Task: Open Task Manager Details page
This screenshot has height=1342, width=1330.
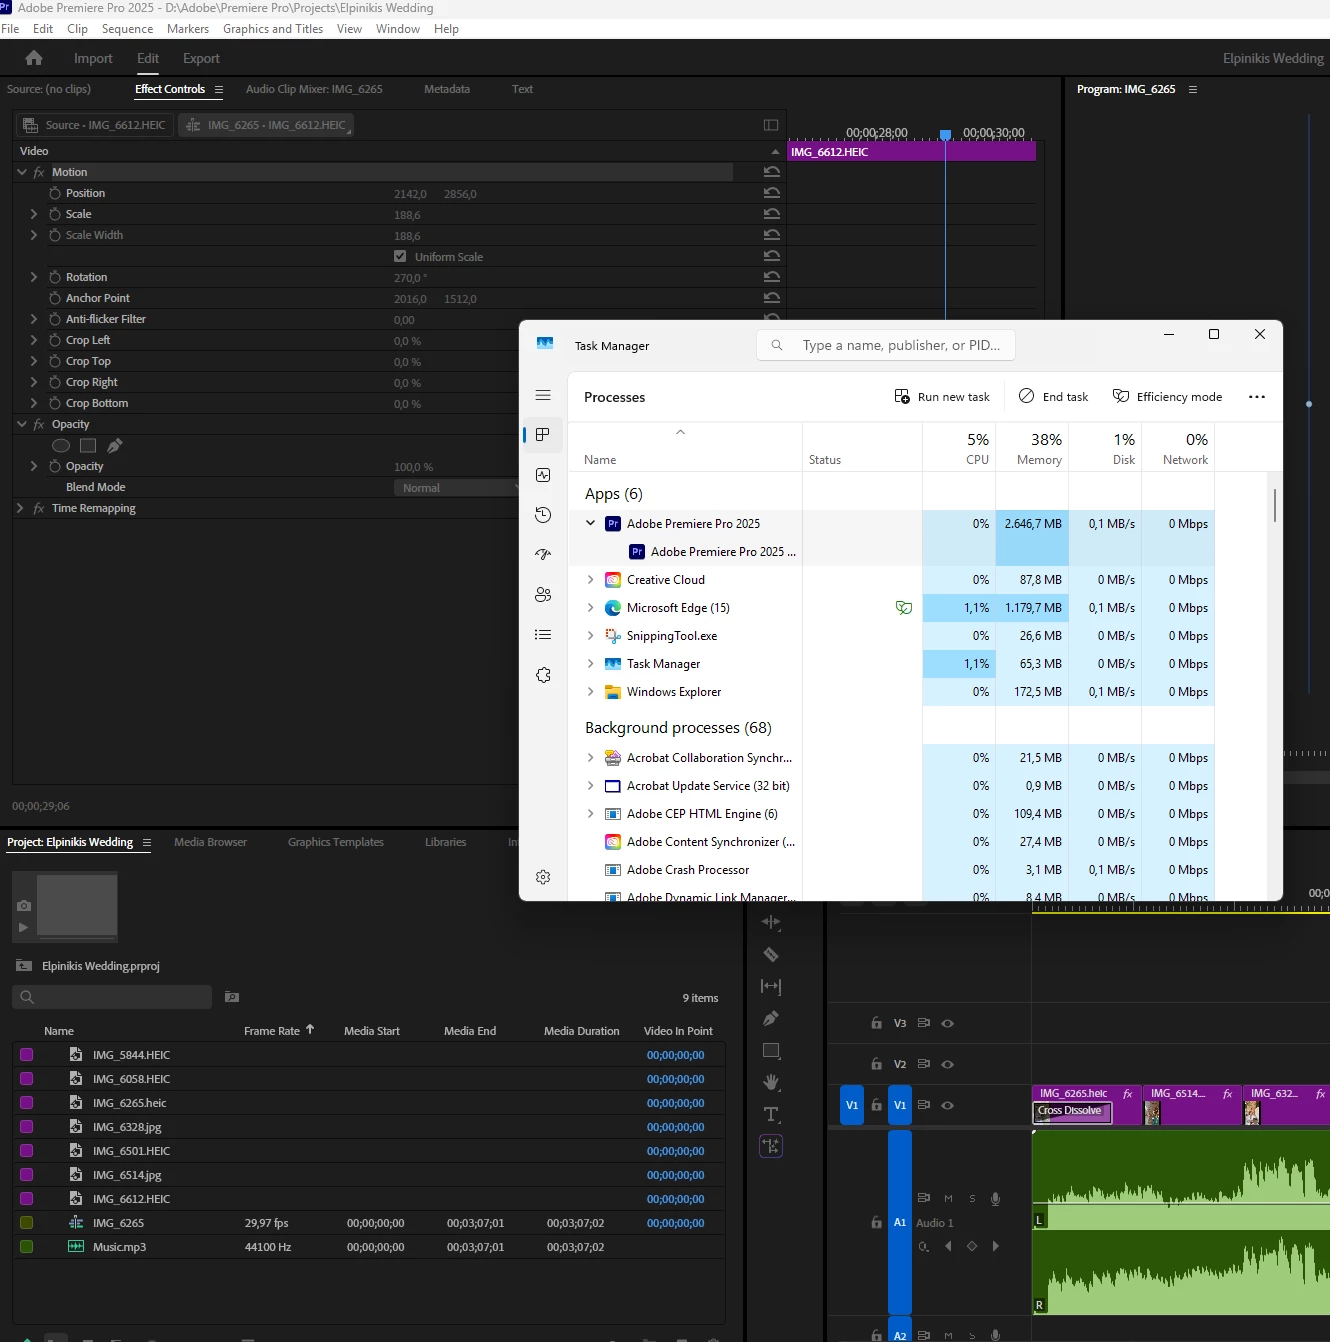Action: [x=543, y=635]
